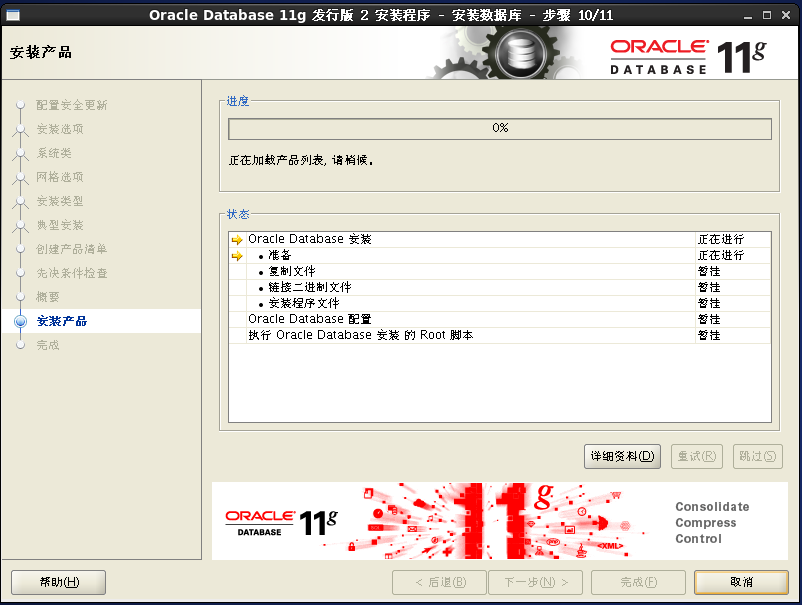
Task: Click the 链接二进制文件 status row
Action: point(500,287)
